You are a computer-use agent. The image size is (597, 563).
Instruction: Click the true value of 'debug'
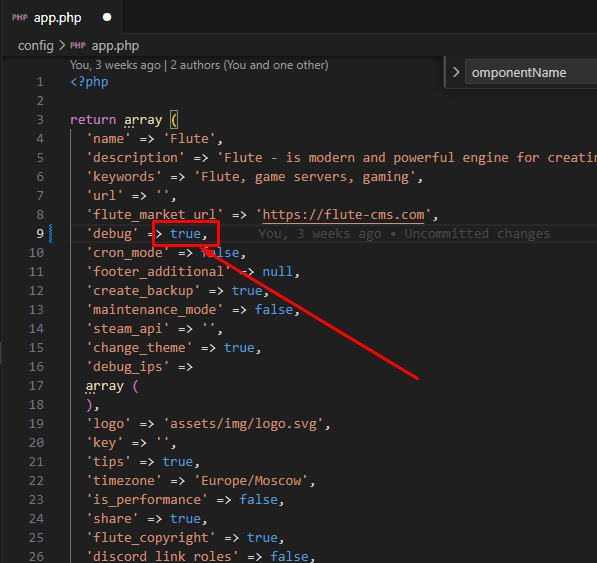[185, 234]
